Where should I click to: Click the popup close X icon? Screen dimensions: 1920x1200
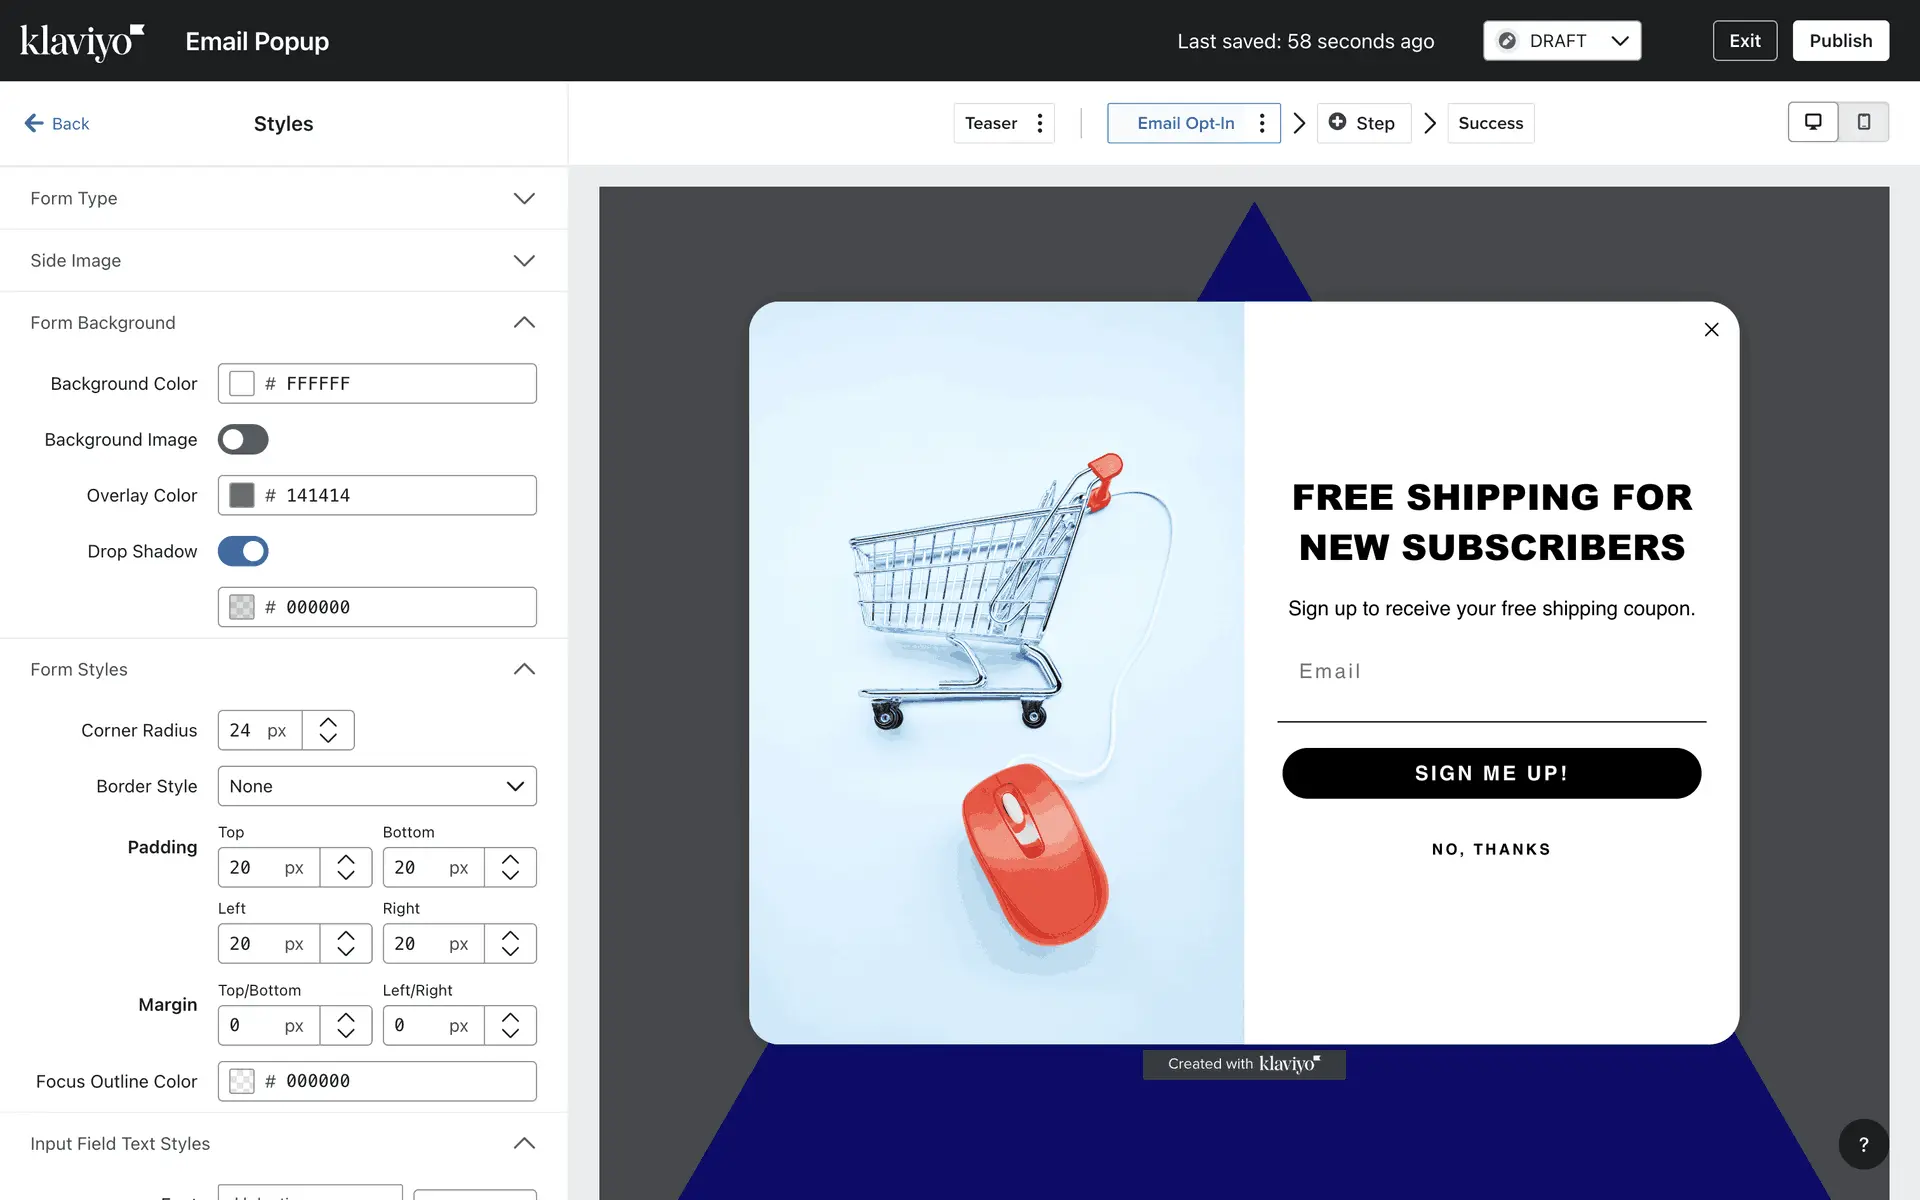(1711, 330)
